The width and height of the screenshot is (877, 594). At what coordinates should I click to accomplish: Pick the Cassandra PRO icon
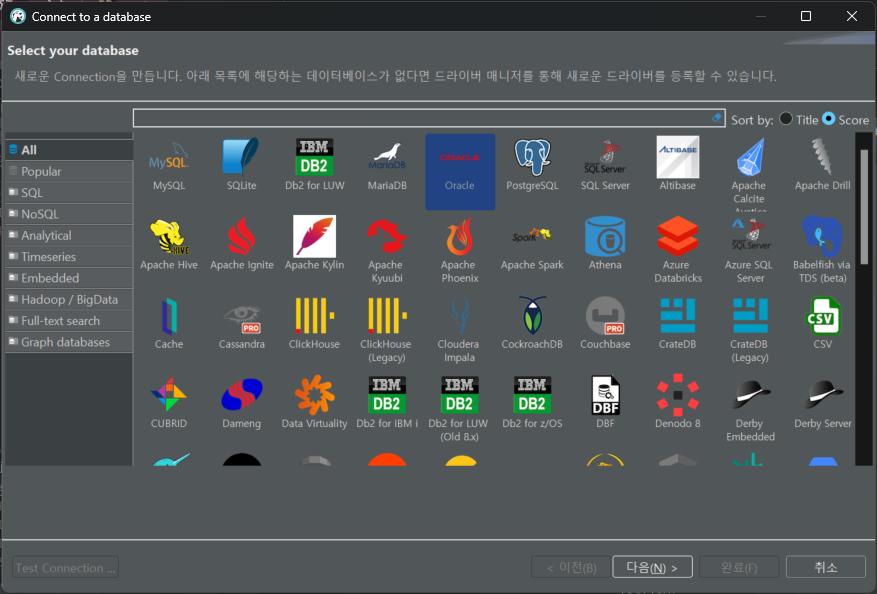[242, 324]
